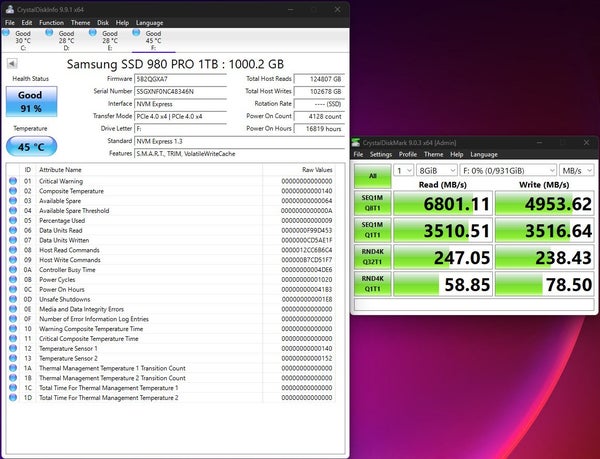
Task: Click the Critical Warning blue status orb
Action: [x=13, y=181]
